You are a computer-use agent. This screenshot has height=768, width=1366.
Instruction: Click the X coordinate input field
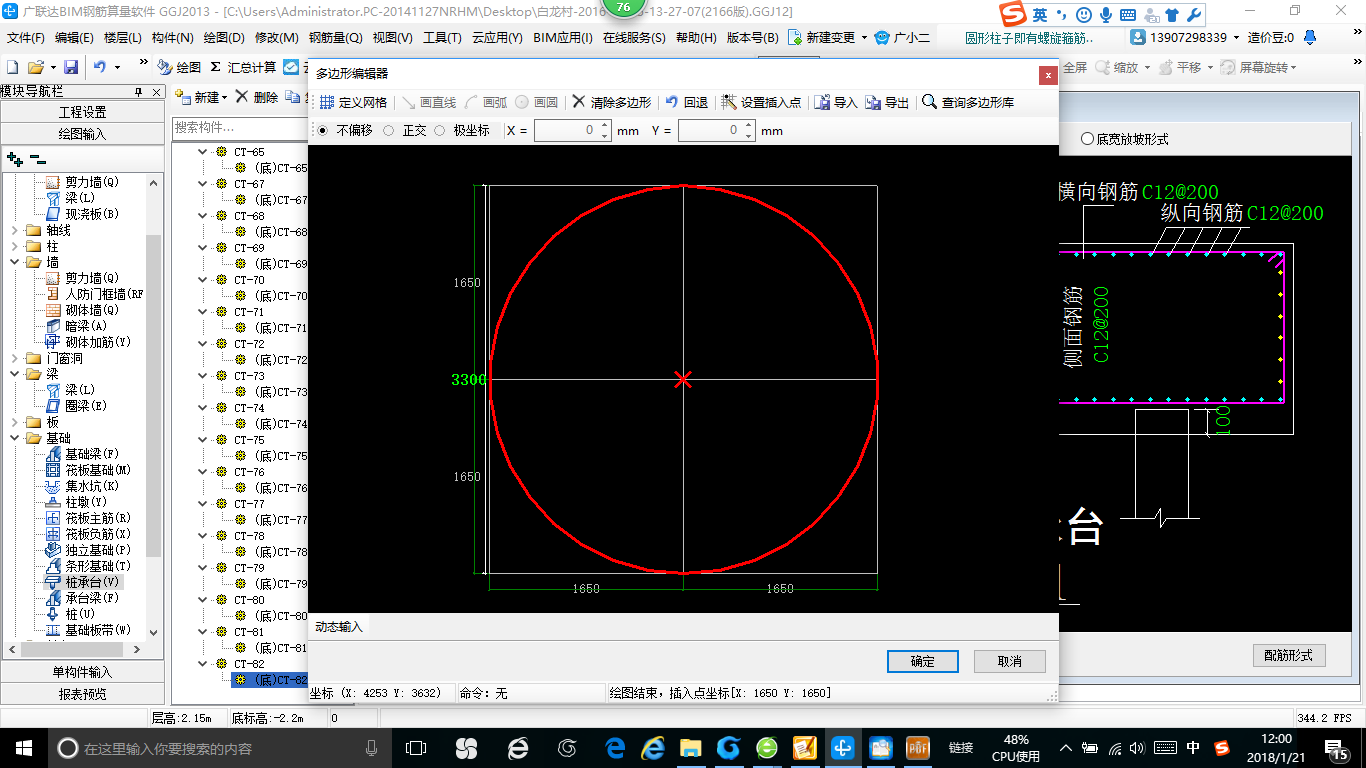[566, 131]
